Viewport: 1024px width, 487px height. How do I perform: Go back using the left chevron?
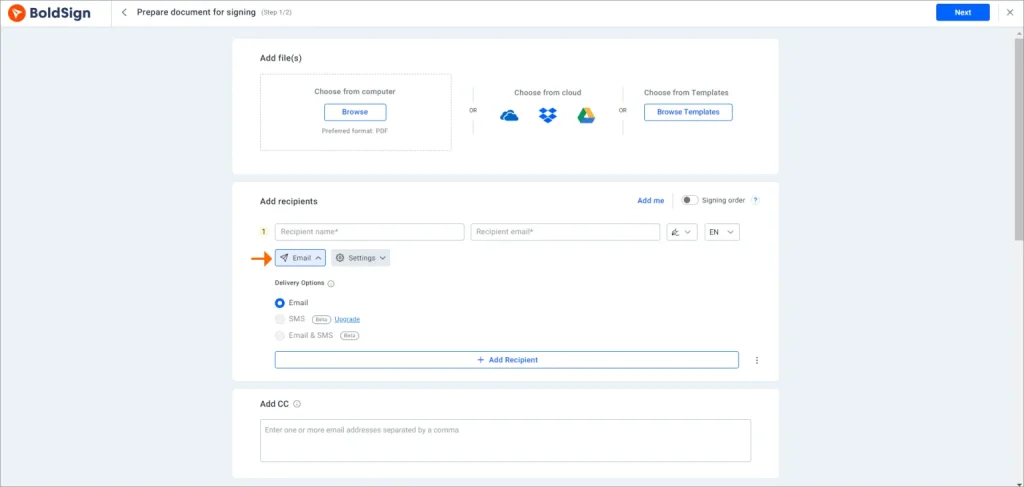(x=124, y=12)
